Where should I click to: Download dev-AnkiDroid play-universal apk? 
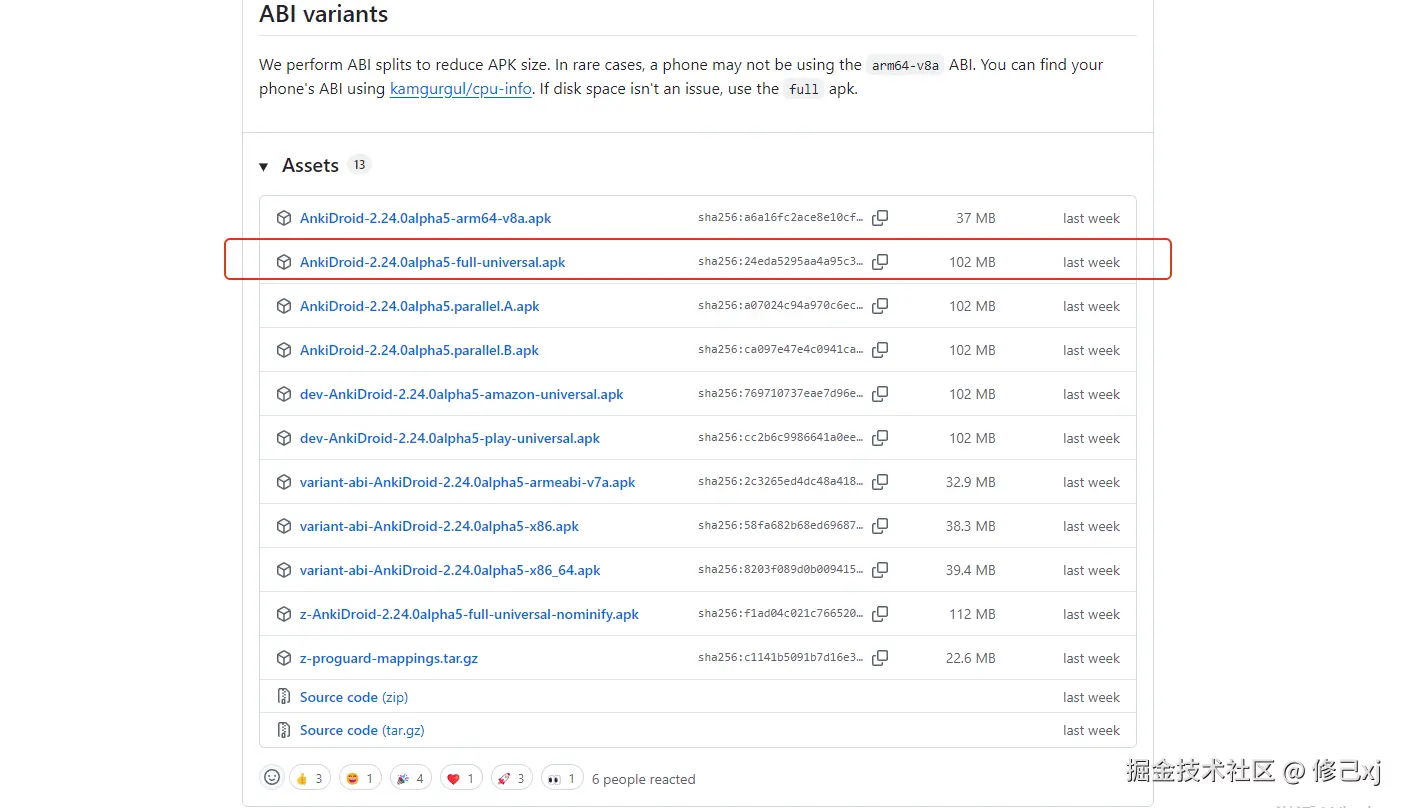point(450,438)
